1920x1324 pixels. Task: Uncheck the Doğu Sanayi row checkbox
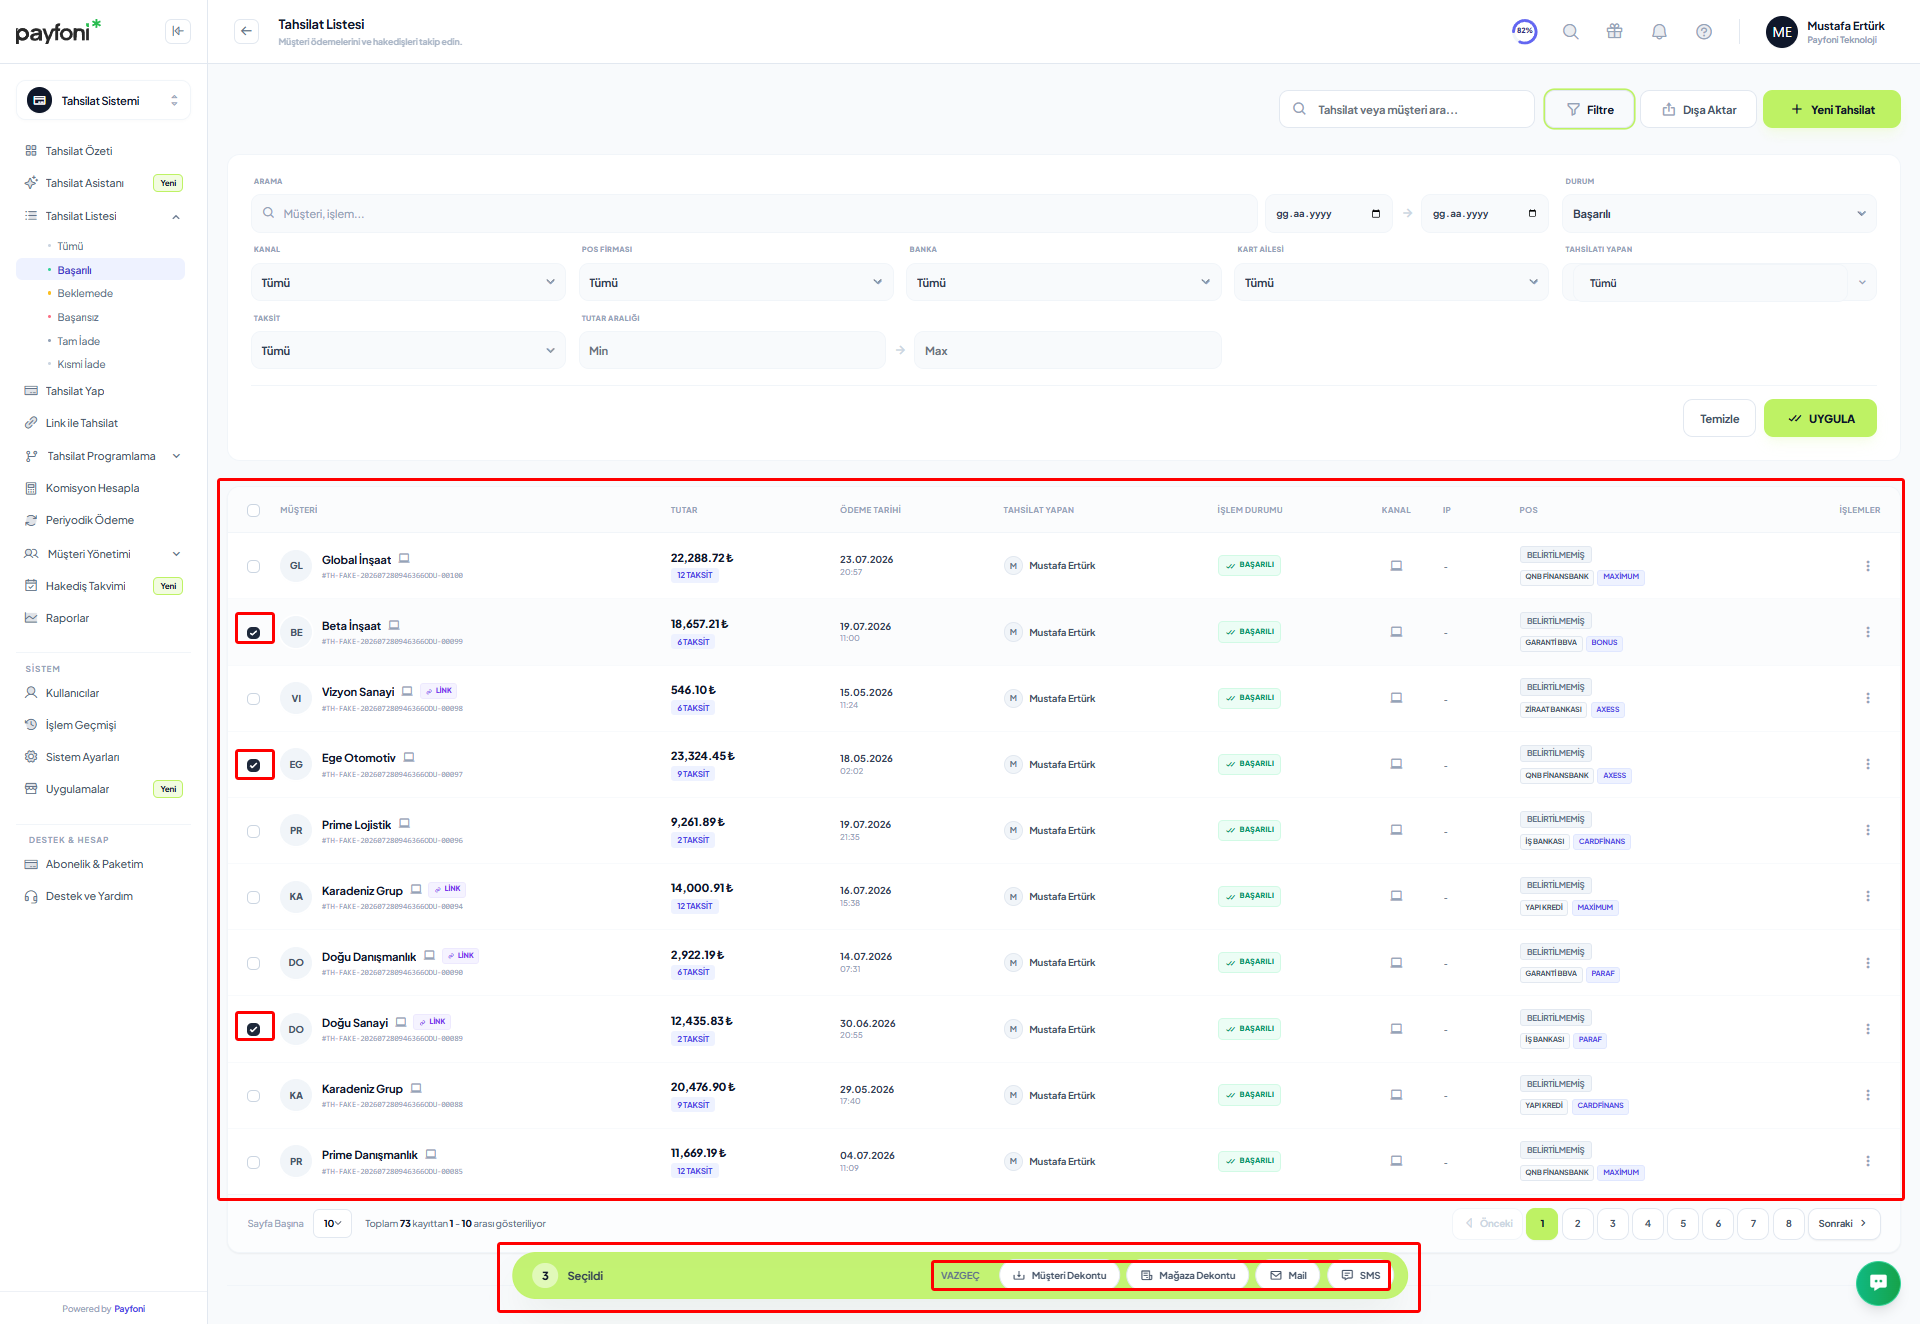pyautogui.click(x=254, y=1029)
